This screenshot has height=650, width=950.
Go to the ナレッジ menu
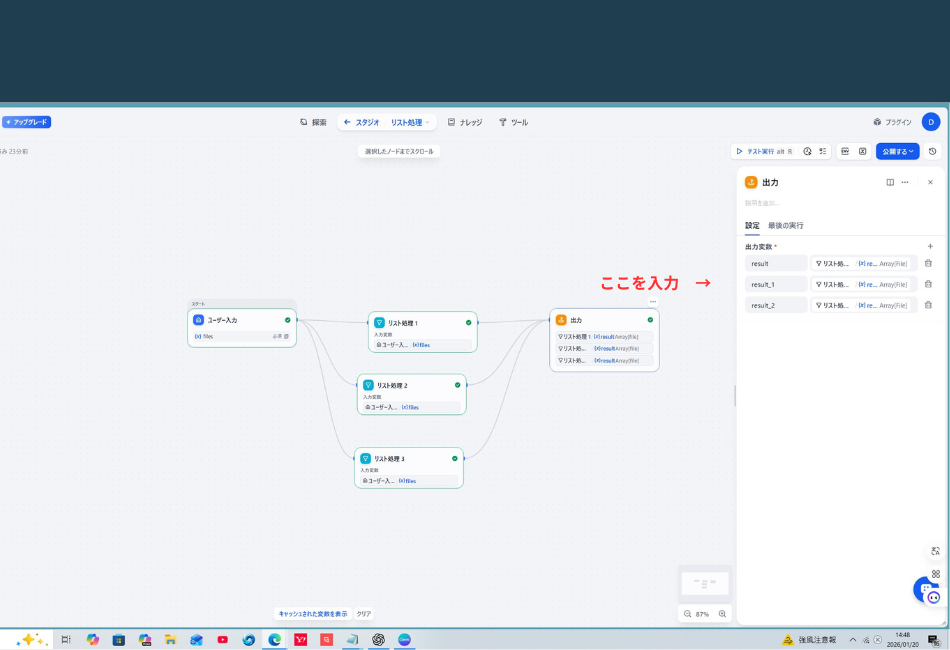click(x=465, y=122)
